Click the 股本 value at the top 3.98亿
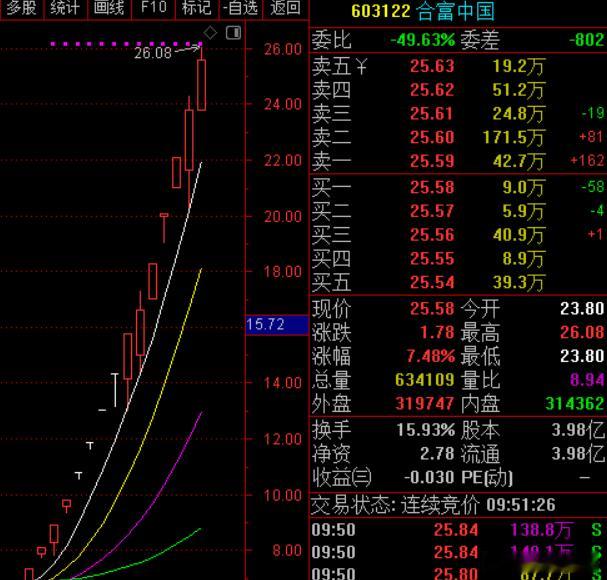The image size is (607, 580). (x=578, y=430)
